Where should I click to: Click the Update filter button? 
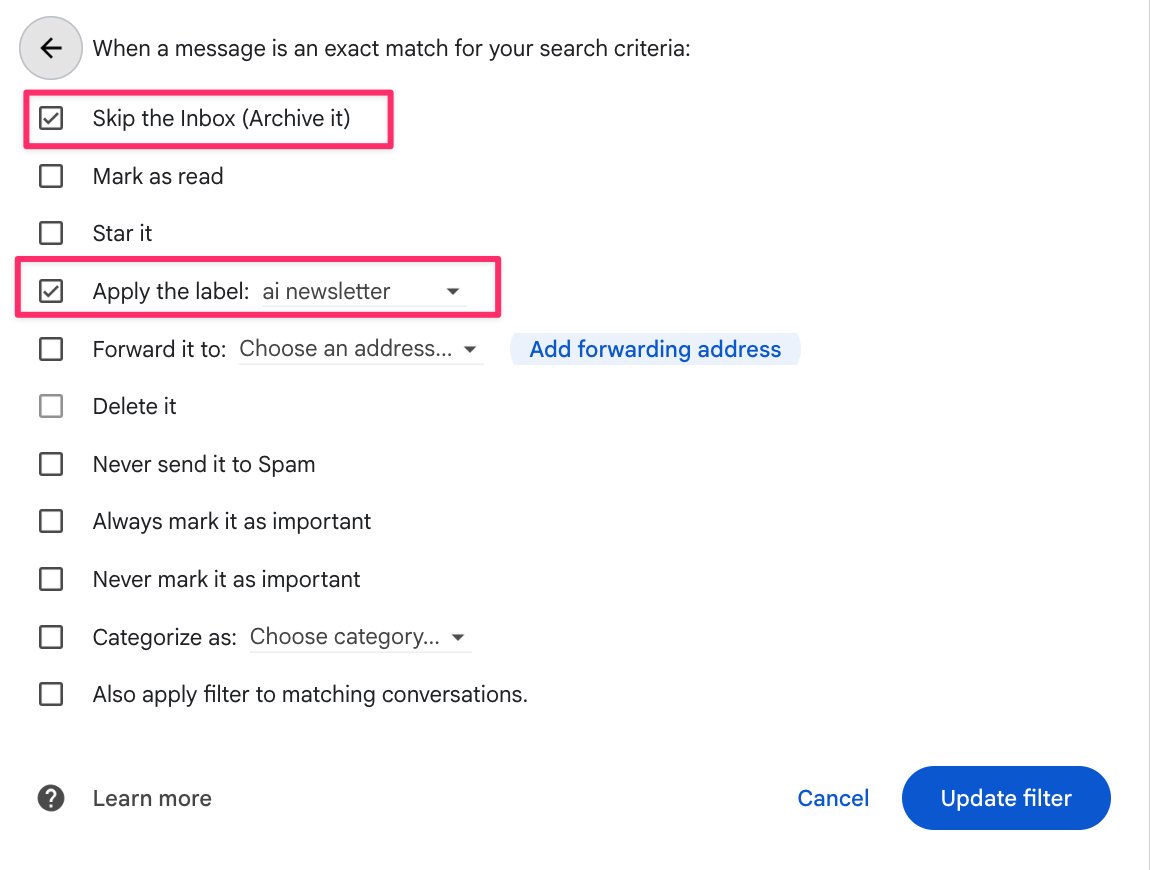[x=1006, y=798]
